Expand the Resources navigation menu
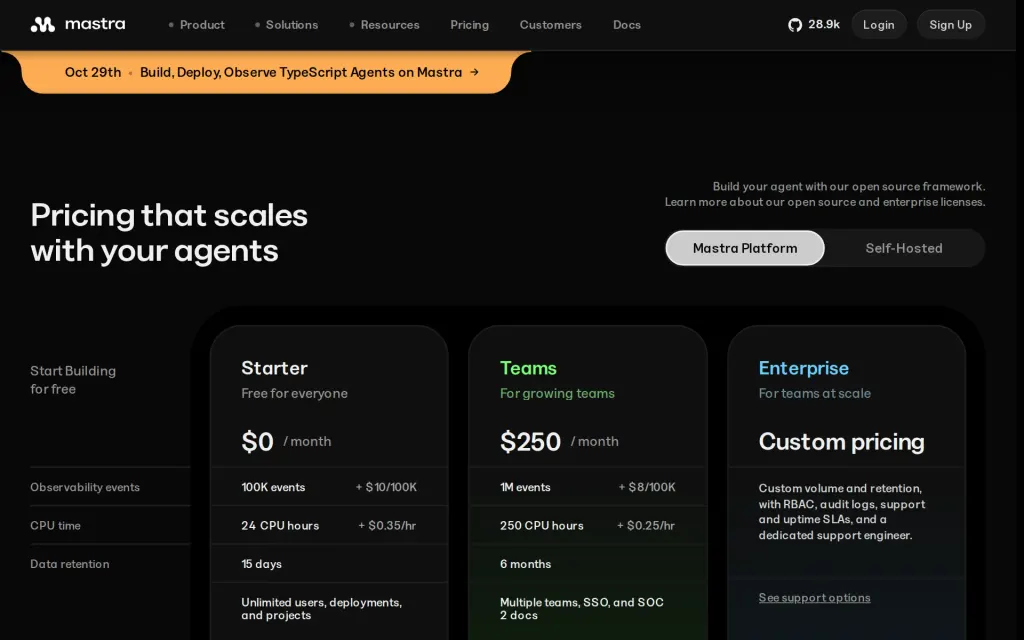This screenshot has width=1024, height=640. [x=385, y=25]
